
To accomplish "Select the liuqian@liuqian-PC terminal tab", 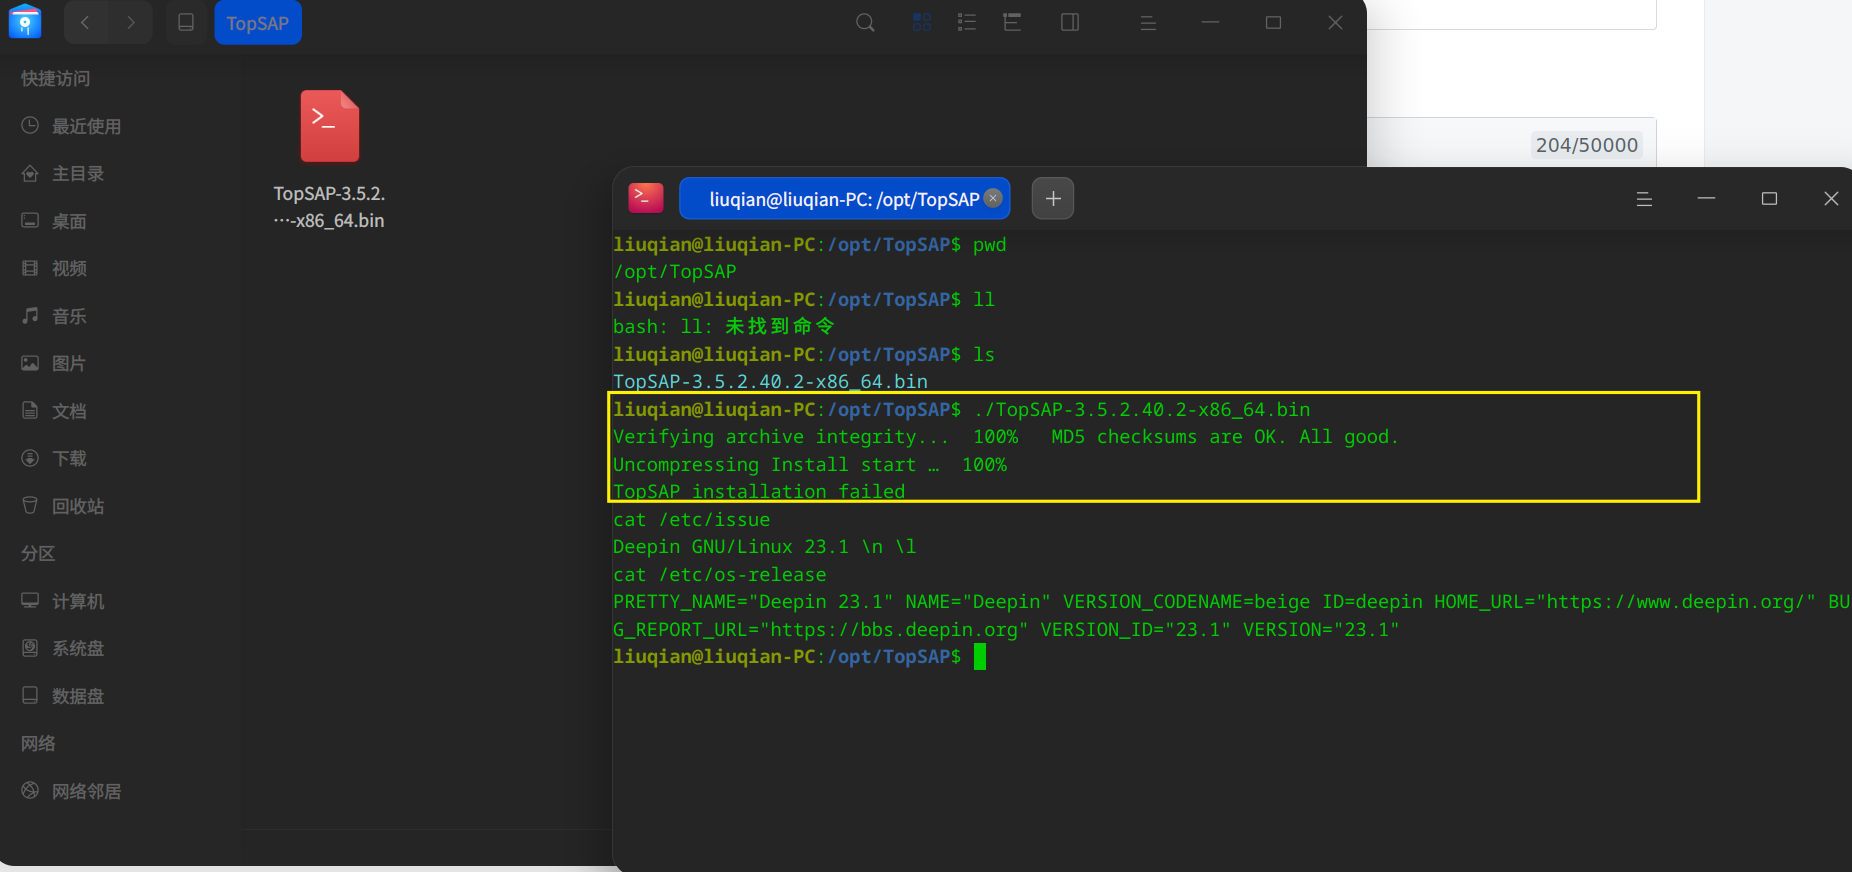I will point(844,199).
